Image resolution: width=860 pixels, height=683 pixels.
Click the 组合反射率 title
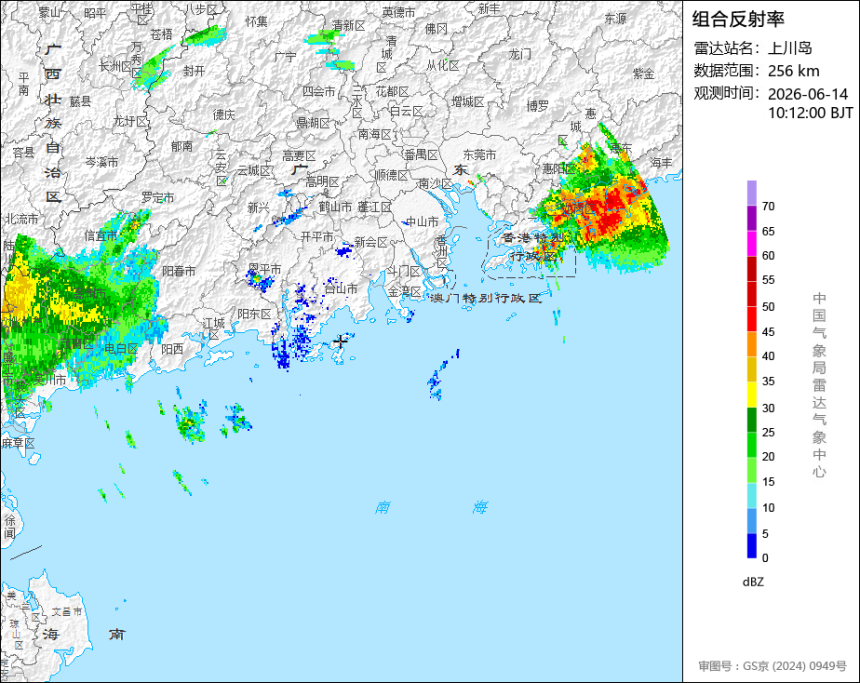738,19
